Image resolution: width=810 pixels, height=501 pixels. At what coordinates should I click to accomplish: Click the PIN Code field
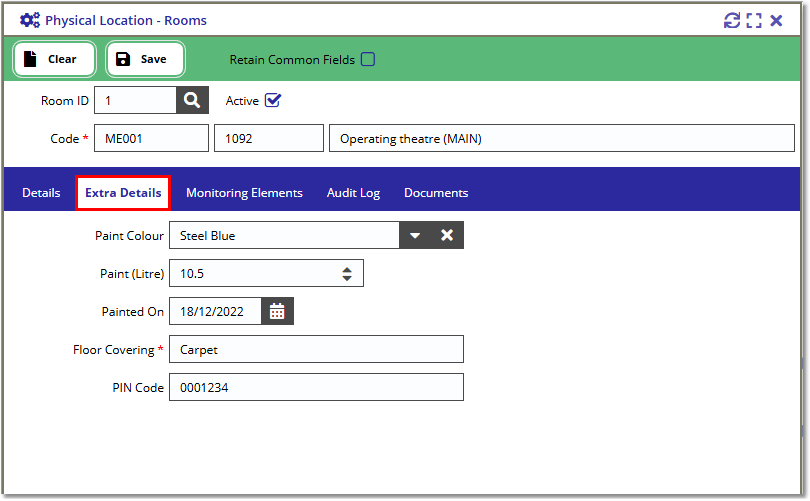coord(316,387)
